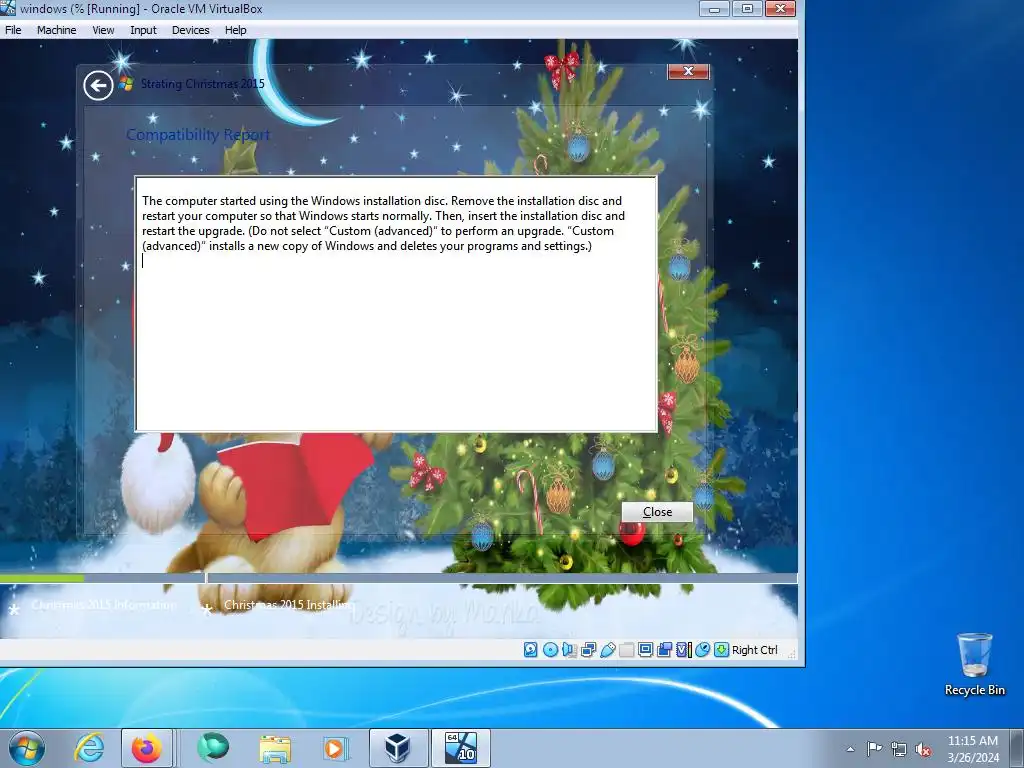Maximize the VirtualBox window
Screen dimensions: 1024x768
tap(747, 8)
